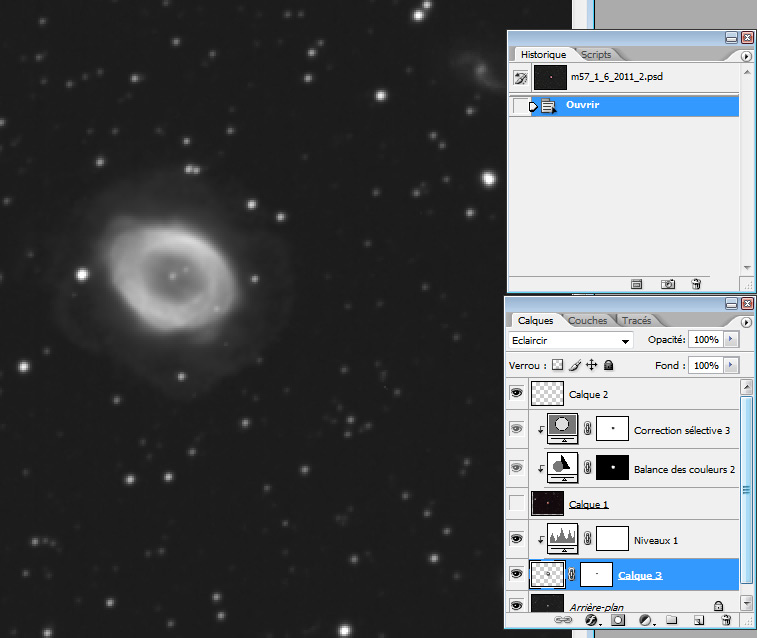Hide the Calque 2 layer
The width and height of the screenshot is (757, 638).
(x=516, y=392)
